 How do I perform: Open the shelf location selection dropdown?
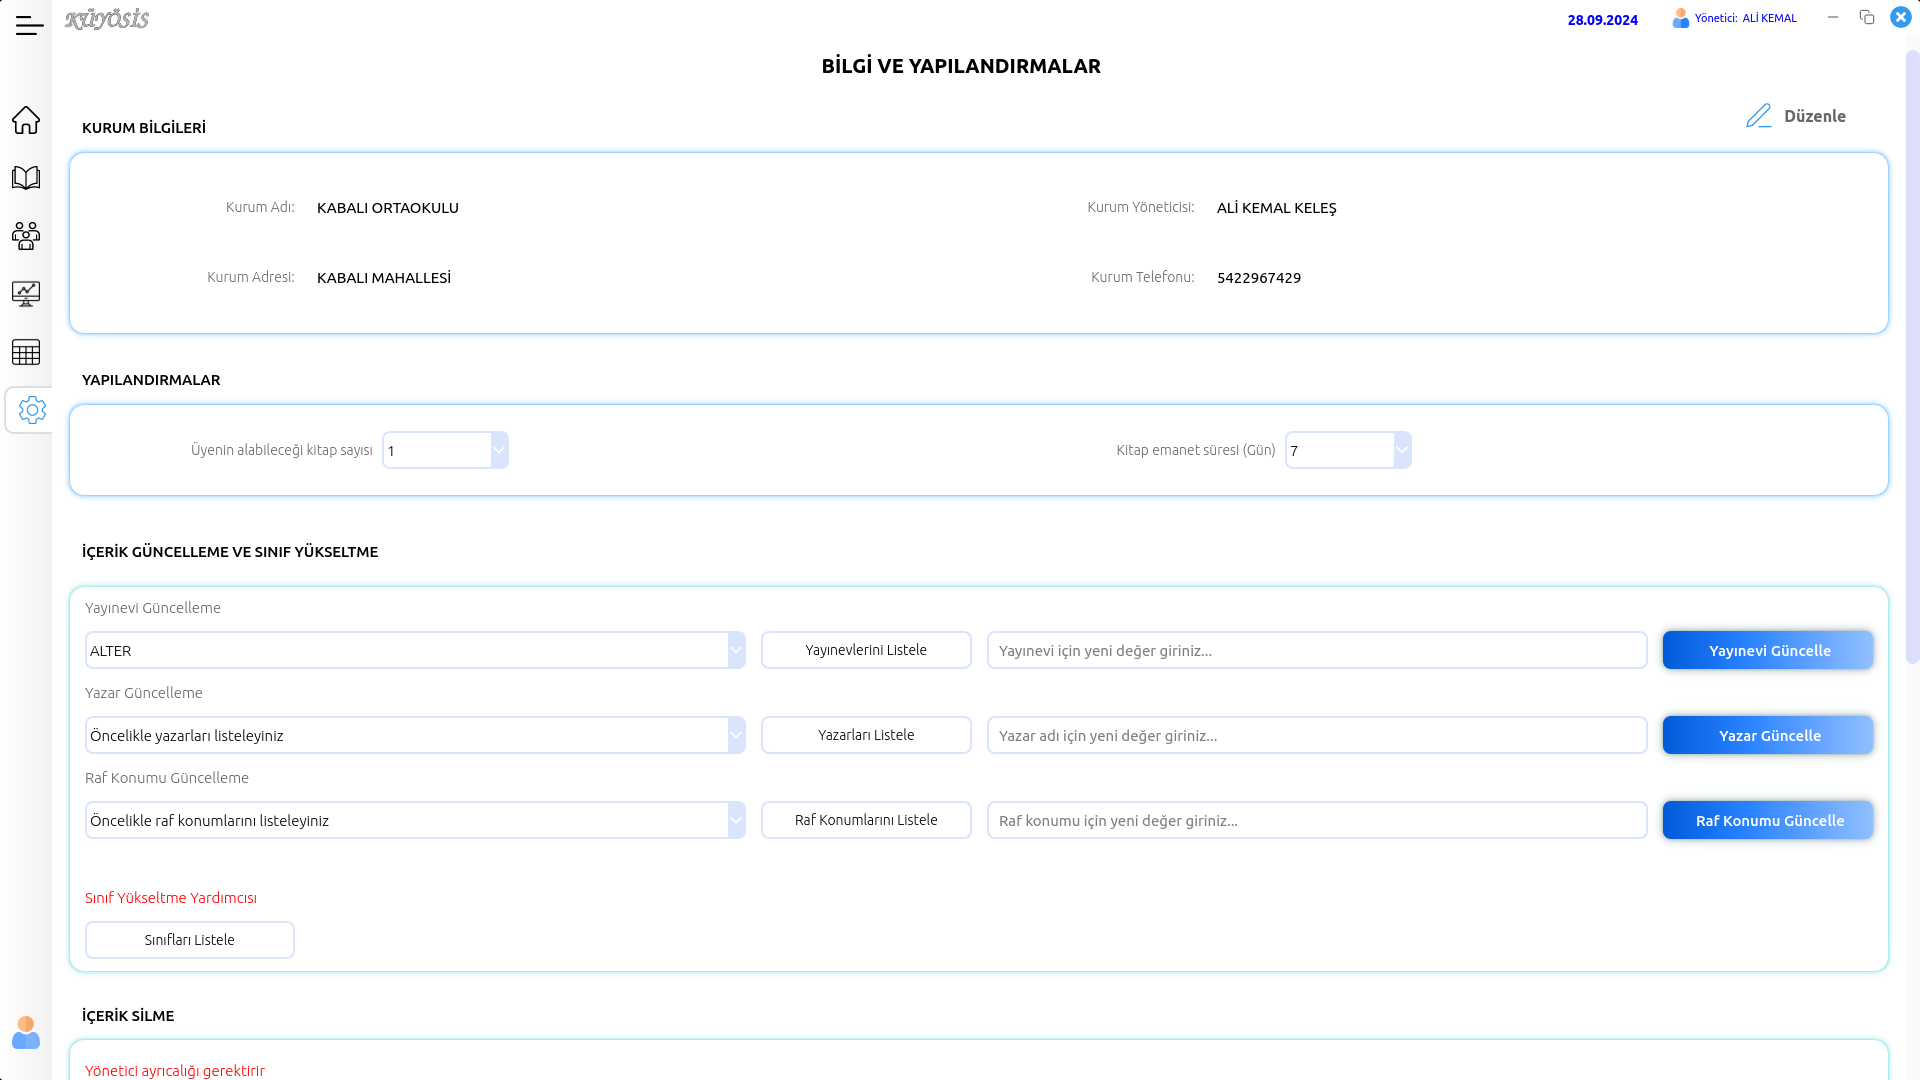pyautogui.click(x=736, y=820)
